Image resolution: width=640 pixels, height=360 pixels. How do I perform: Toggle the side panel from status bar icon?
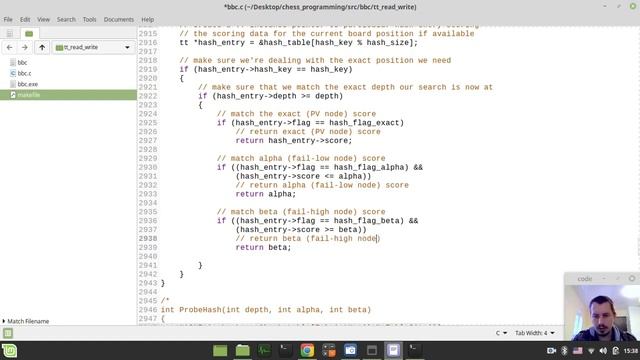click(x=8, y=333)
